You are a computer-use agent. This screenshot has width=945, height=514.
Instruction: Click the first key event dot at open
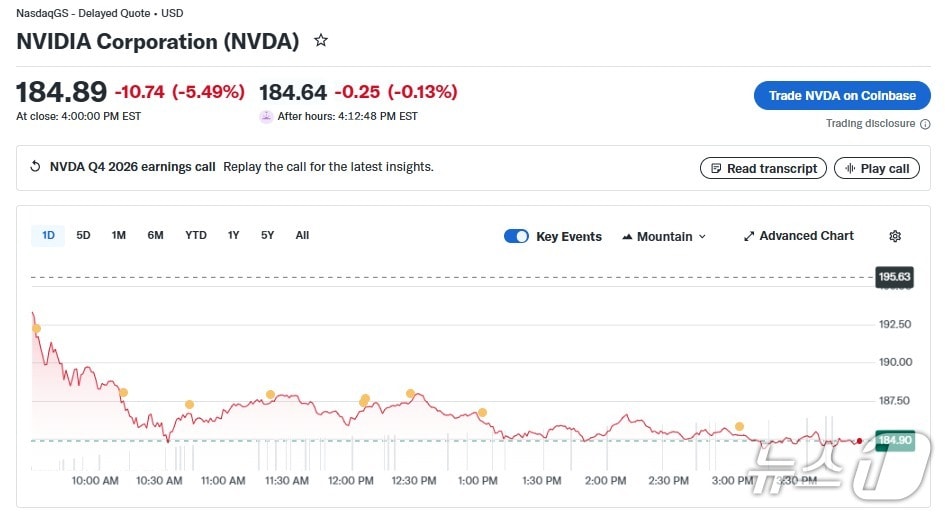[36, 328]
